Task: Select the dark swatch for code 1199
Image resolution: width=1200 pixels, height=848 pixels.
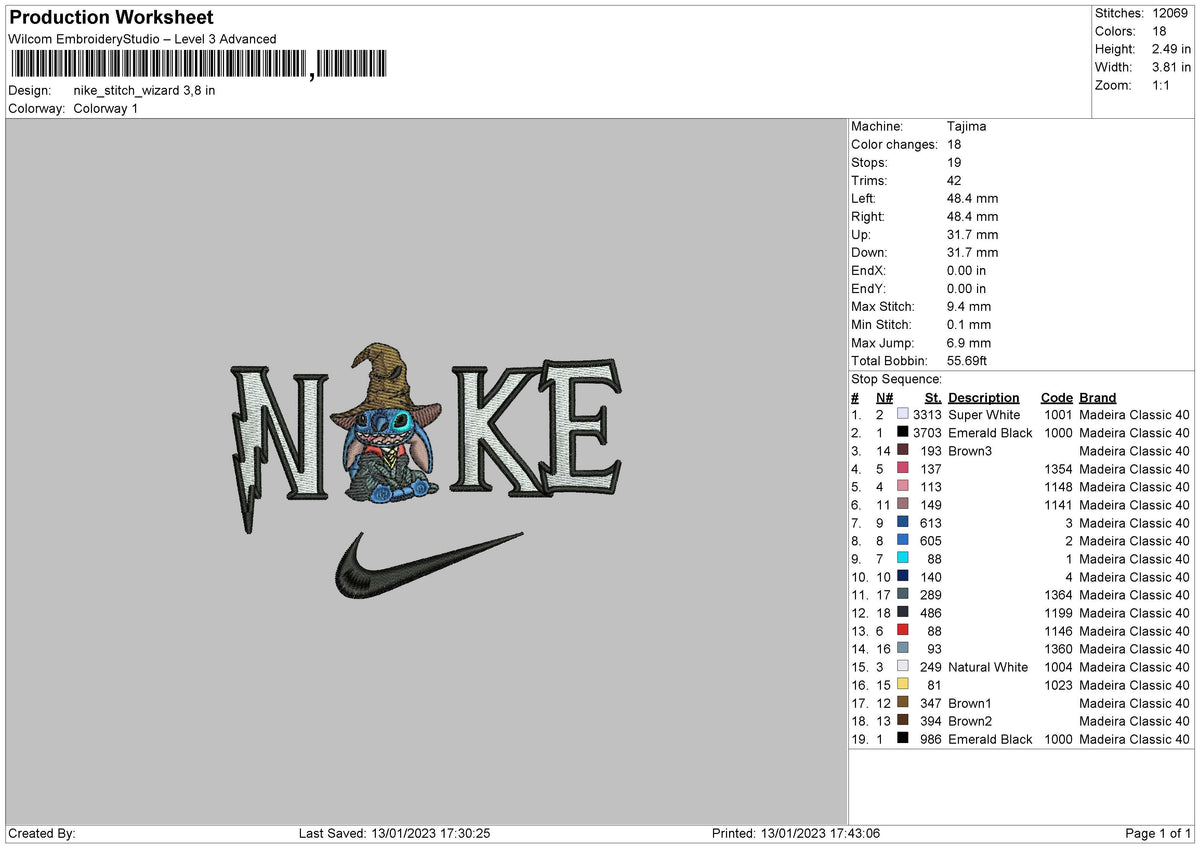Action: (903, 612)
